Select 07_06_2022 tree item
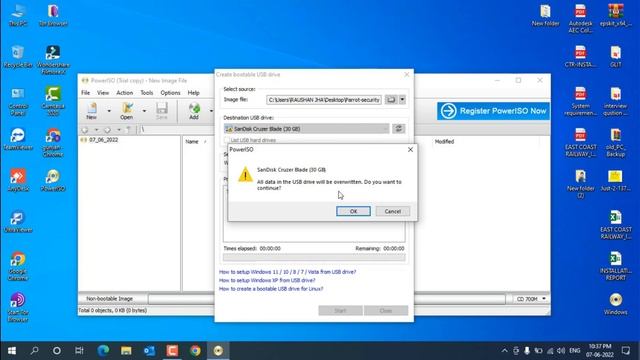Image resolution: width=640 pixels, height=360 pixels. pyautogui.click(x=103, y=140)
